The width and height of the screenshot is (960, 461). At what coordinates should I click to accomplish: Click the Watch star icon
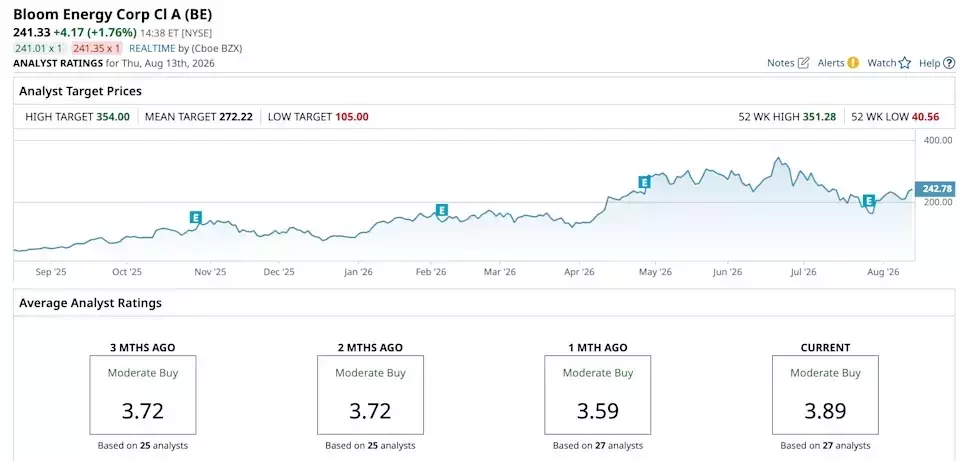905,63
